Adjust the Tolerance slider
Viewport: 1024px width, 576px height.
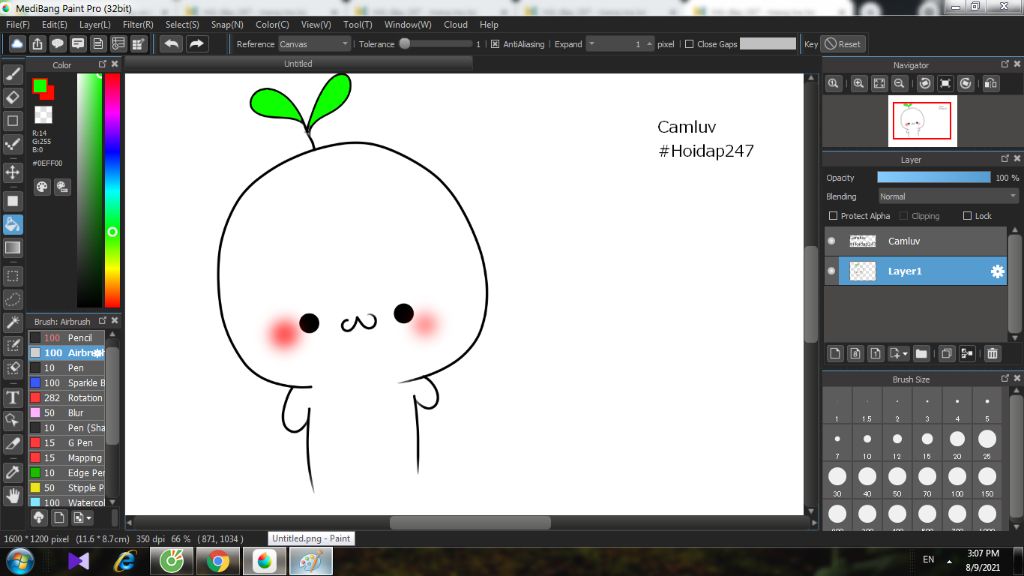pos(434,44)
